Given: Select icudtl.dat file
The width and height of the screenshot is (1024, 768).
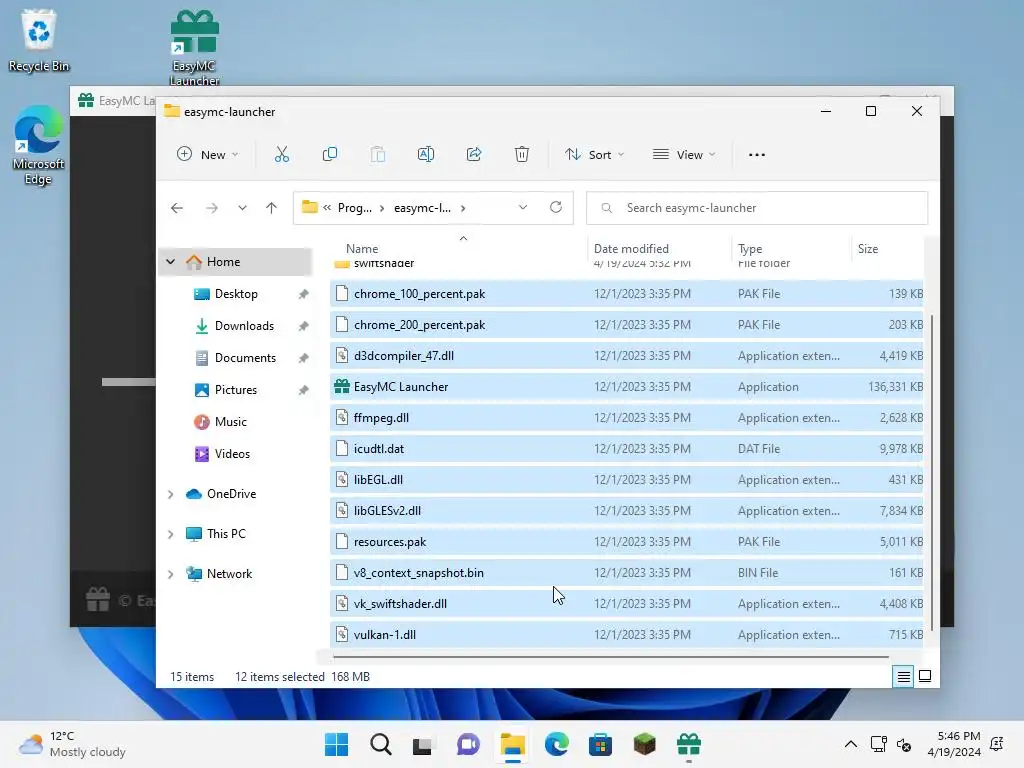Looking at the screenshot, I should (626, 449).
